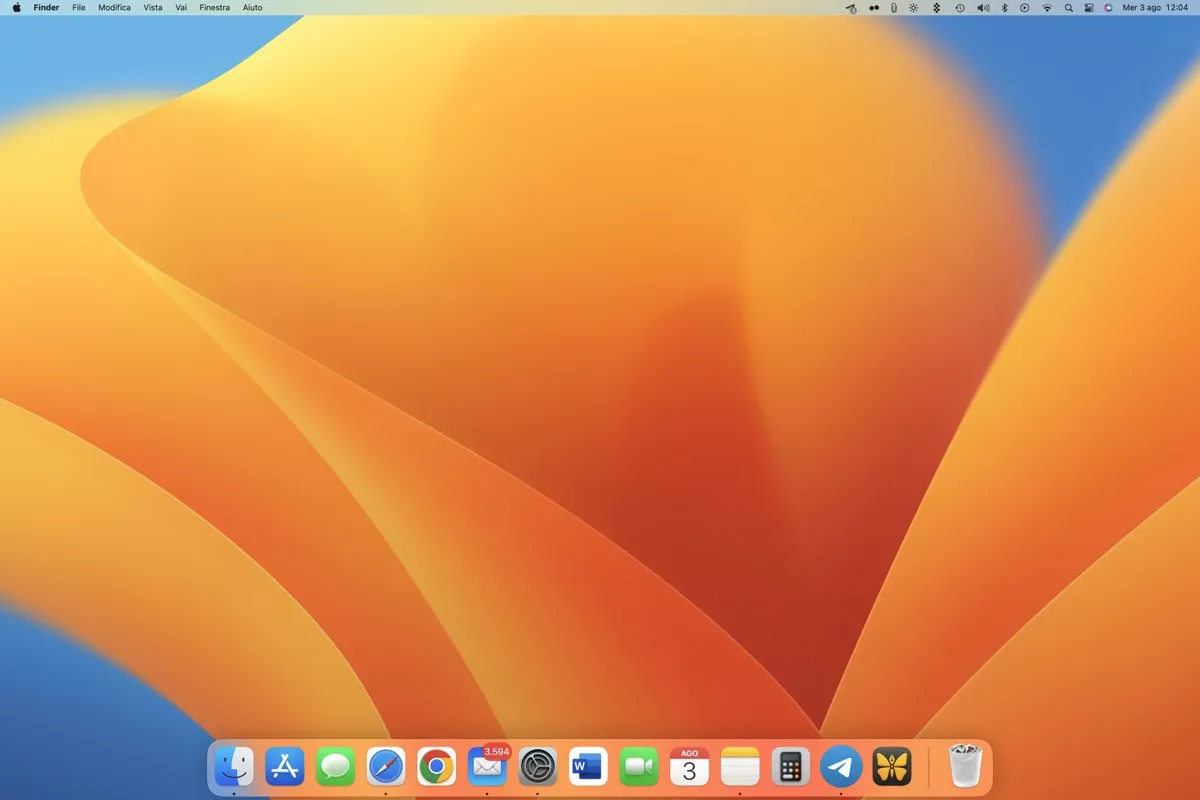
Task: Start FaceTime from the Dock
Action: pyautogui.click(x=638, y=766)
